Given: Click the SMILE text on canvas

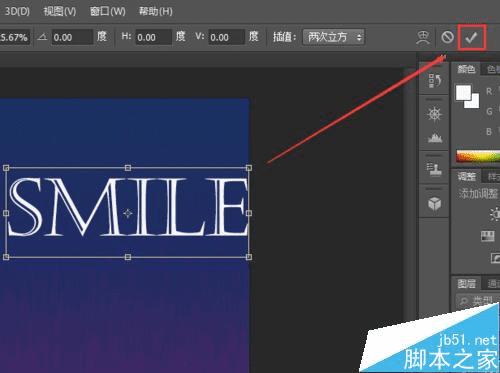Looking at the screenshot, I should coord(128,207).
